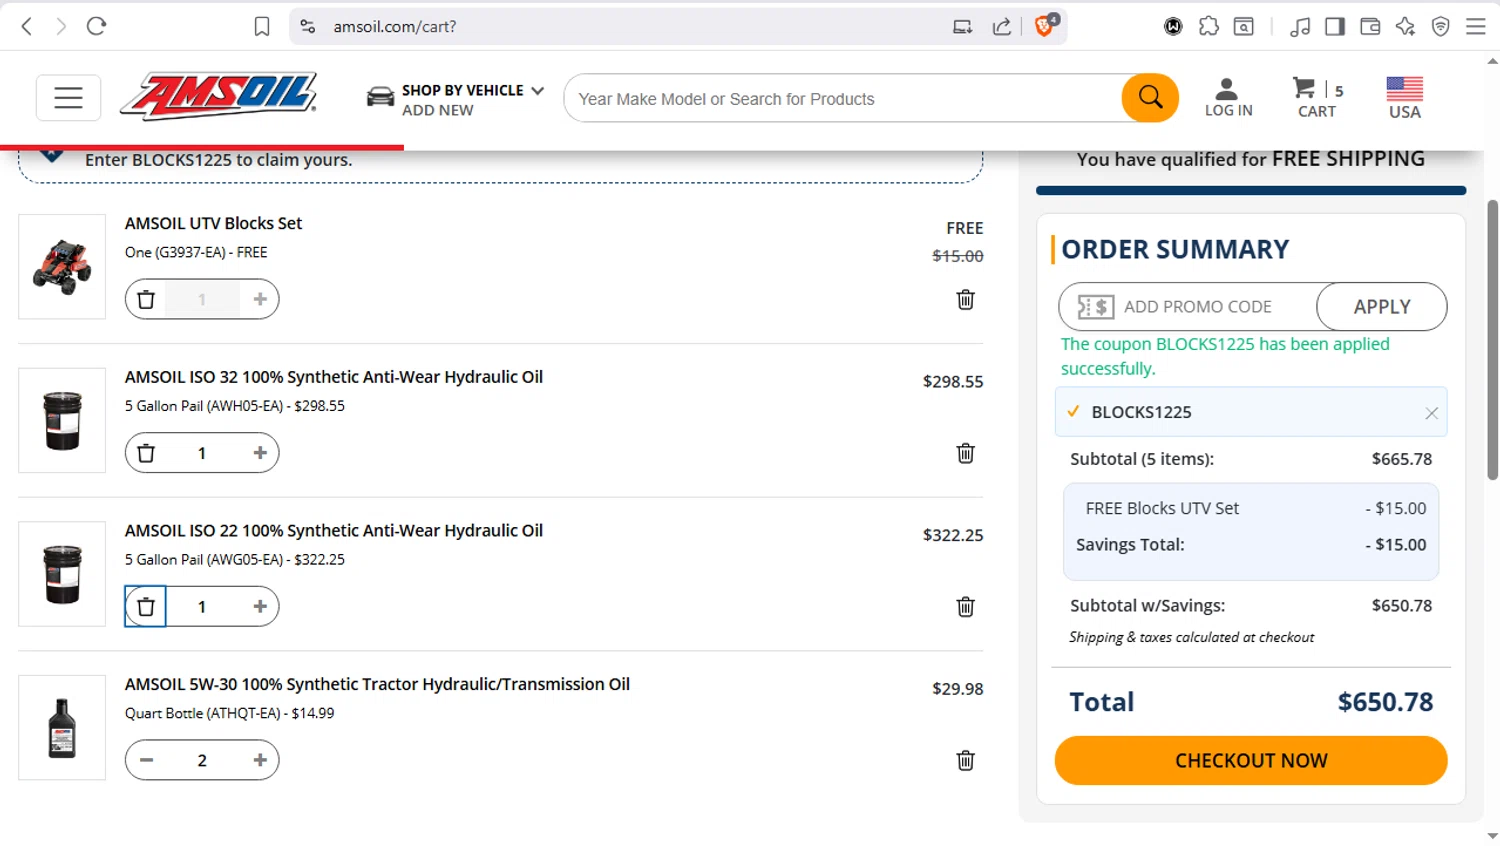Open Brave wallet icon
Screen dimensions: 1500x846
coord(1370,27)
